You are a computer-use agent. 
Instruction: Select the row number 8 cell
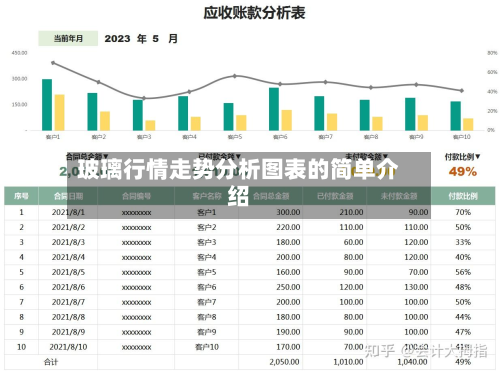coord(21,317)
